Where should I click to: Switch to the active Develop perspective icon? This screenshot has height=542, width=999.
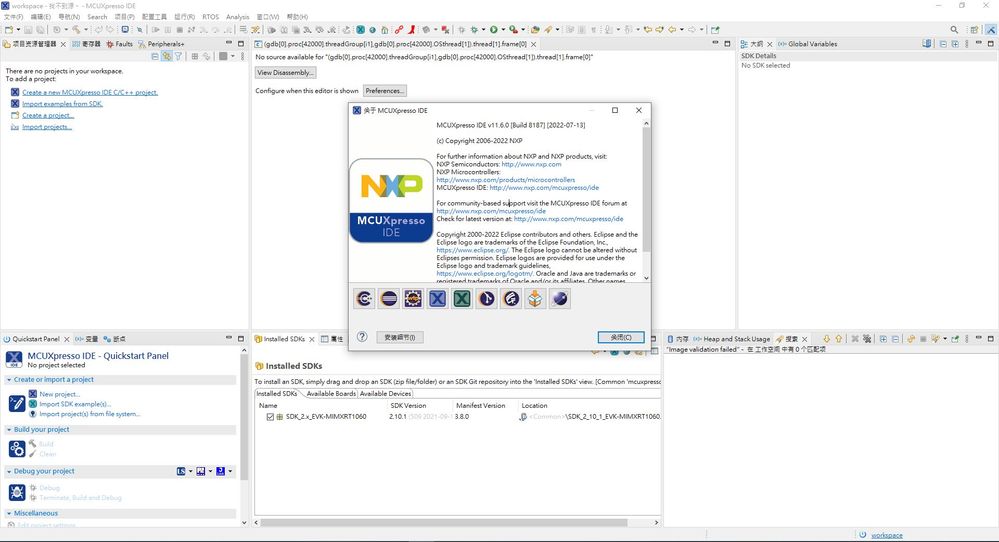pyautogui.click(x=991, y=29)
